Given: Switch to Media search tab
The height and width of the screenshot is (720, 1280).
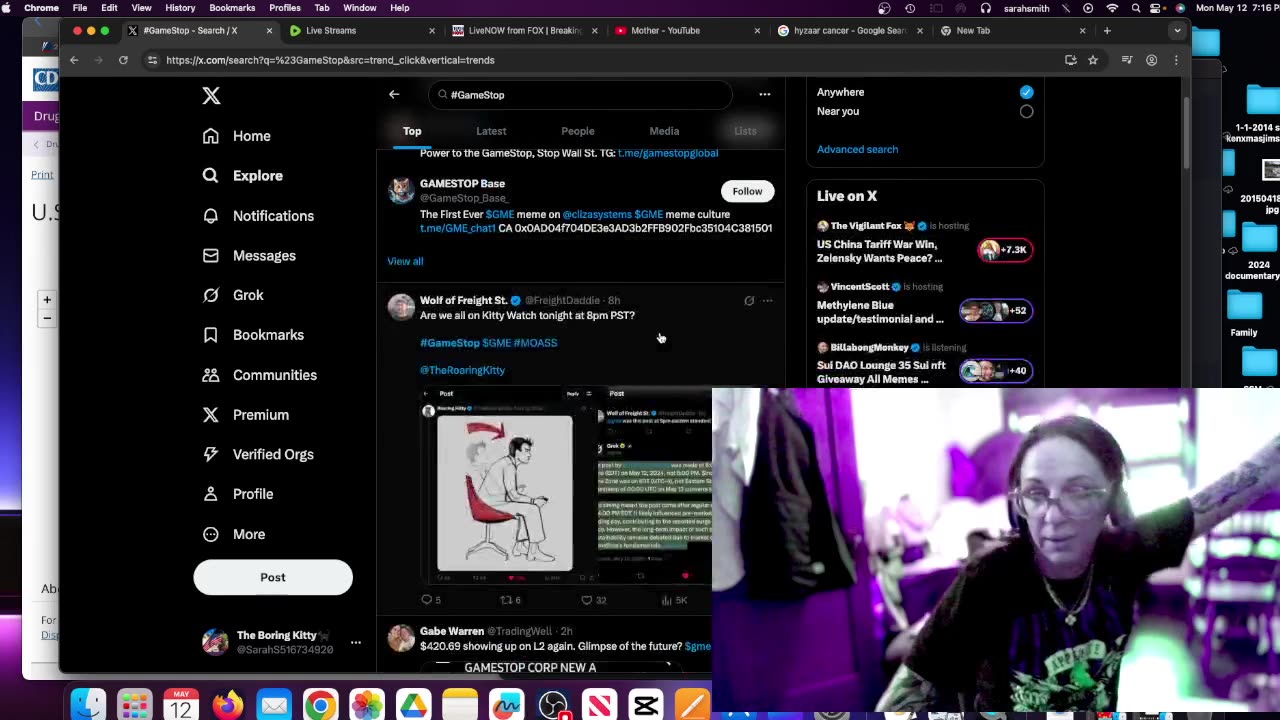Looking at the screenshot, I should (664, 131).
